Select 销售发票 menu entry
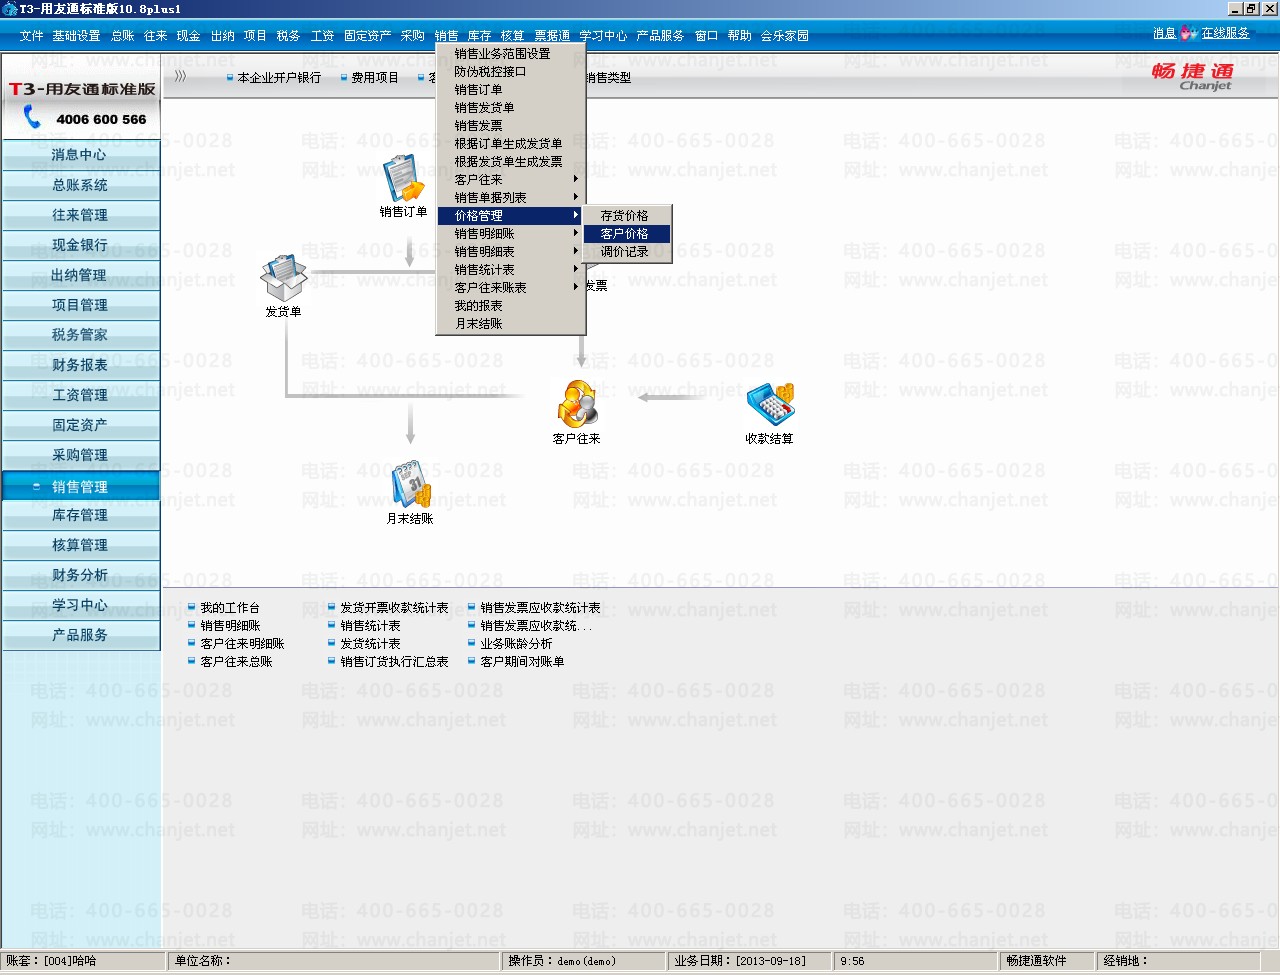1280x975 pixels. 511,126
